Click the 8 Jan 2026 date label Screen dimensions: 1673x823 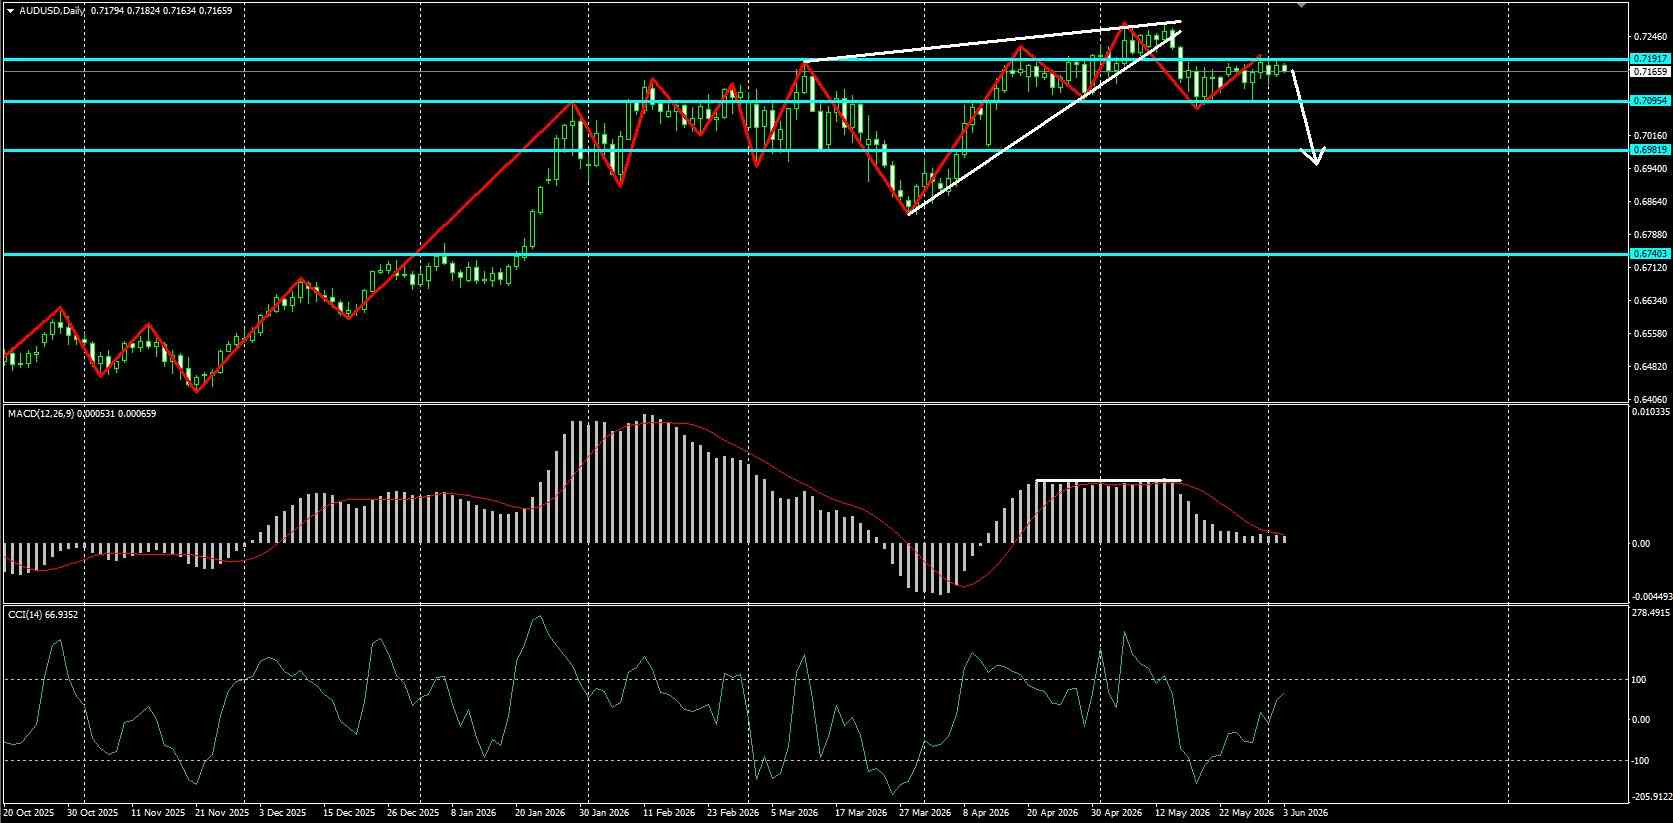click(474, 813)
